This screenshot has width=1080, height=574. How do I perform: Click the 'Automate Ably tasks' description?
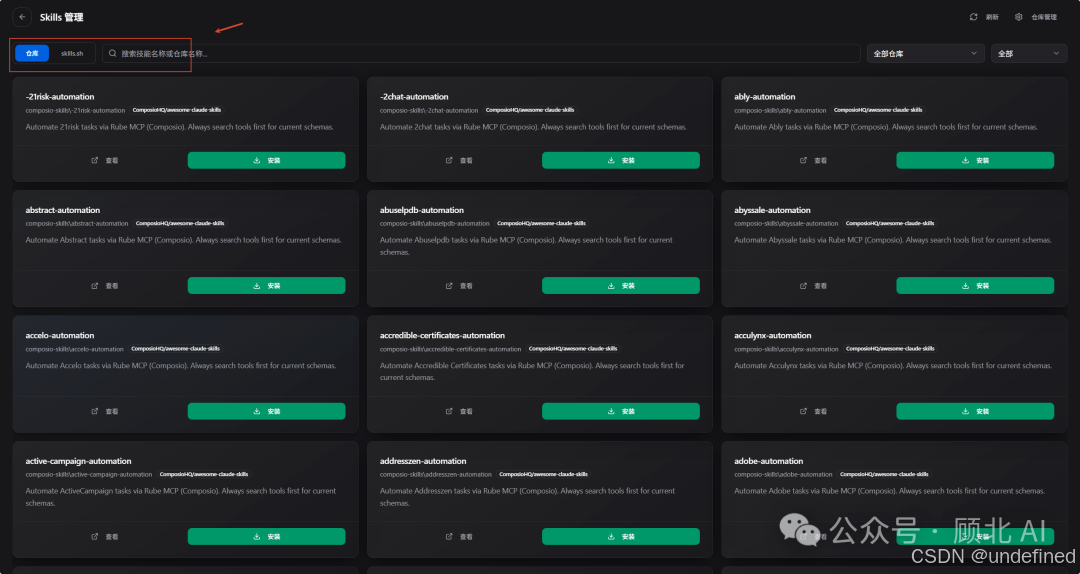click(886, 127)
